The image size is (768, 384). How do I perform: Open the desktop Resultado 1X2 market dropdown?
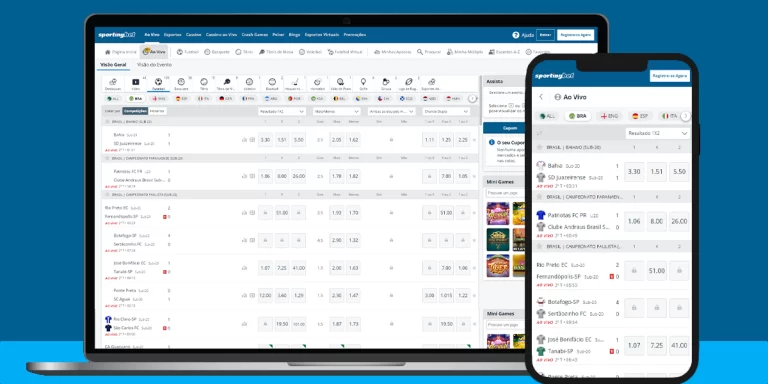click(x=282, y=111)
